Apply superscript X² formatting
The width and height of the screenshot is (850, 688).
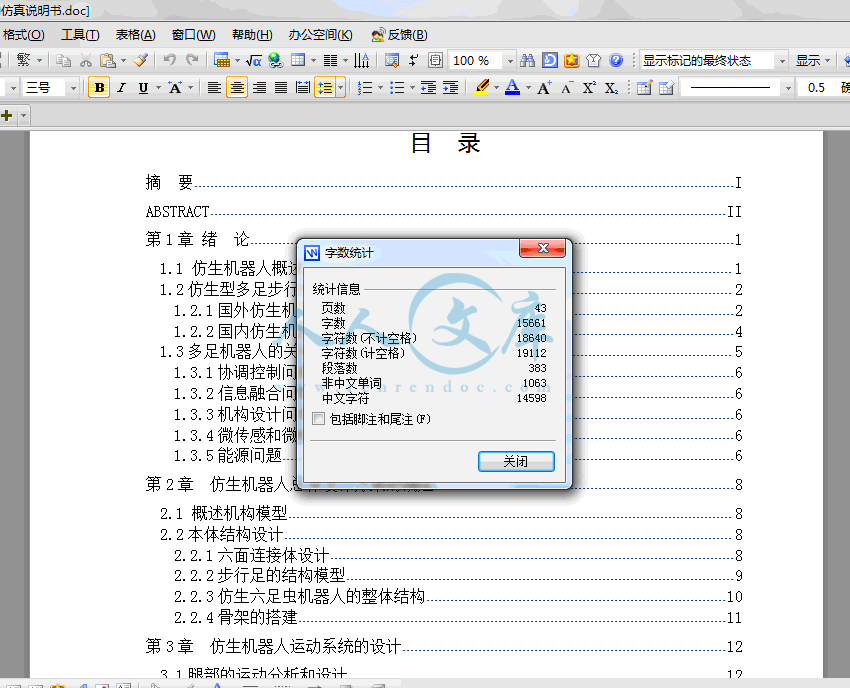(589, 87)
